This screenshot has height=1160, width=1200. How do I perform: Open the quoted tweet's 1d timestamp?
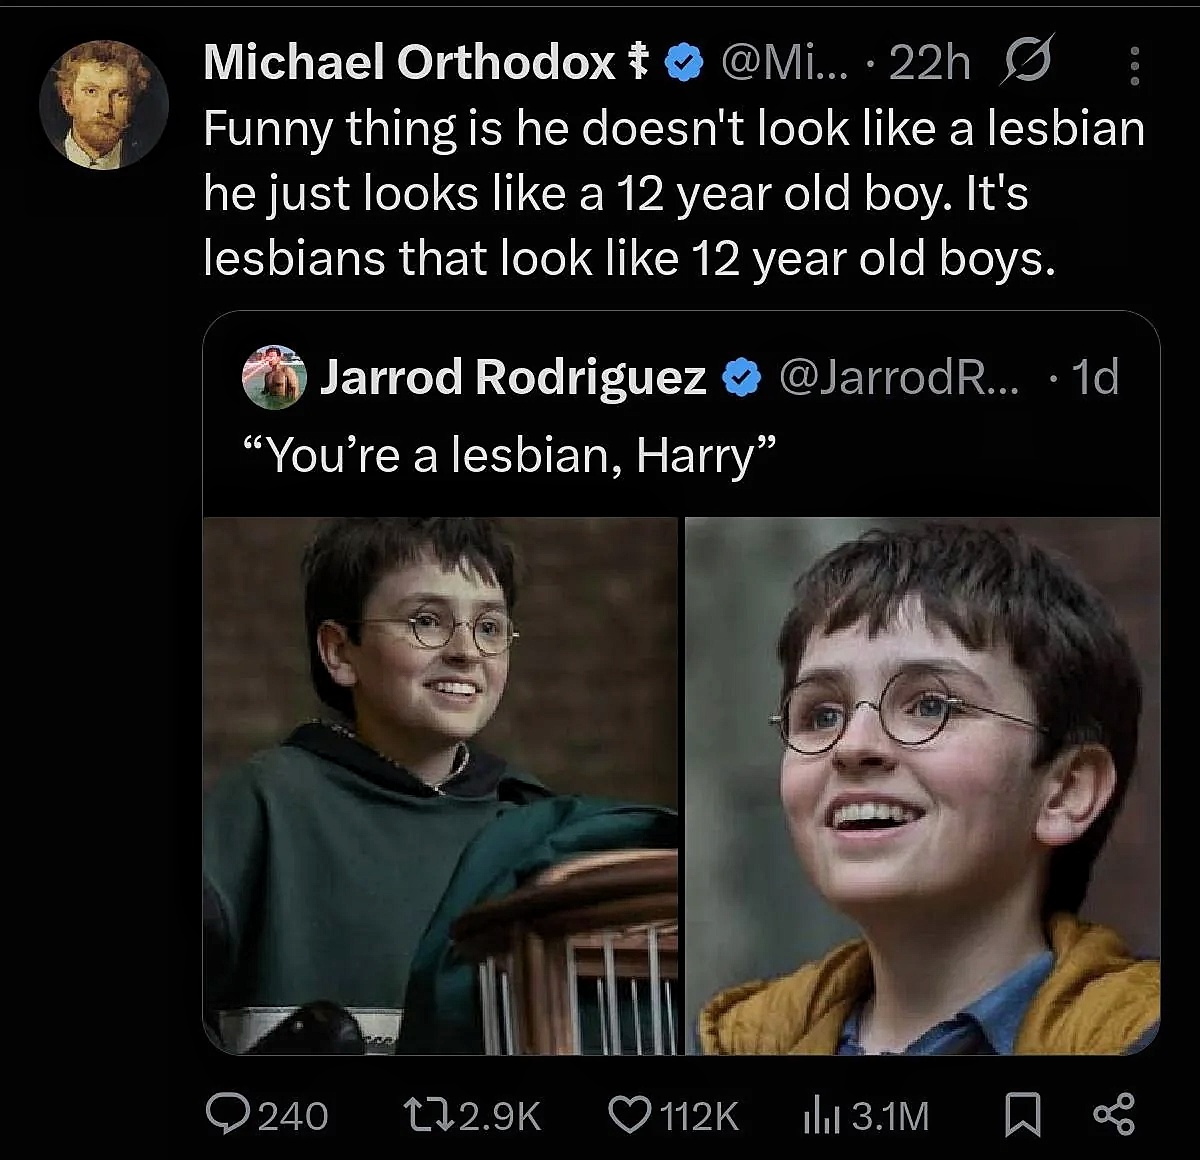(1094, 377)
